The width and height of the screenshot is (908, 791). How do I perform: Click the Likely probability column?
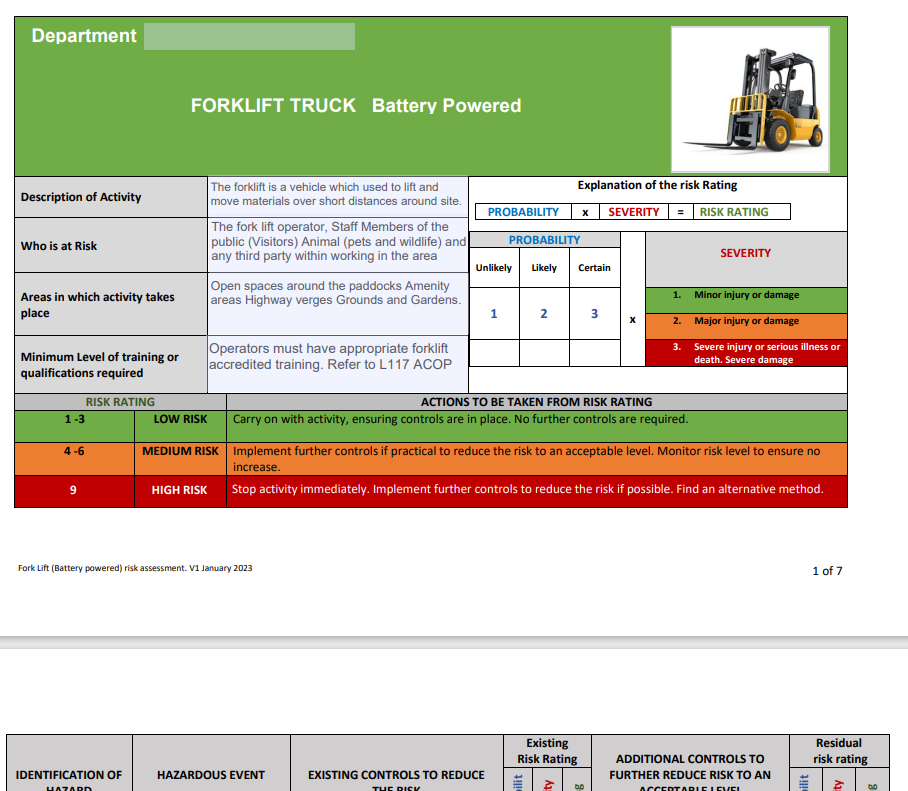point(543,267)
